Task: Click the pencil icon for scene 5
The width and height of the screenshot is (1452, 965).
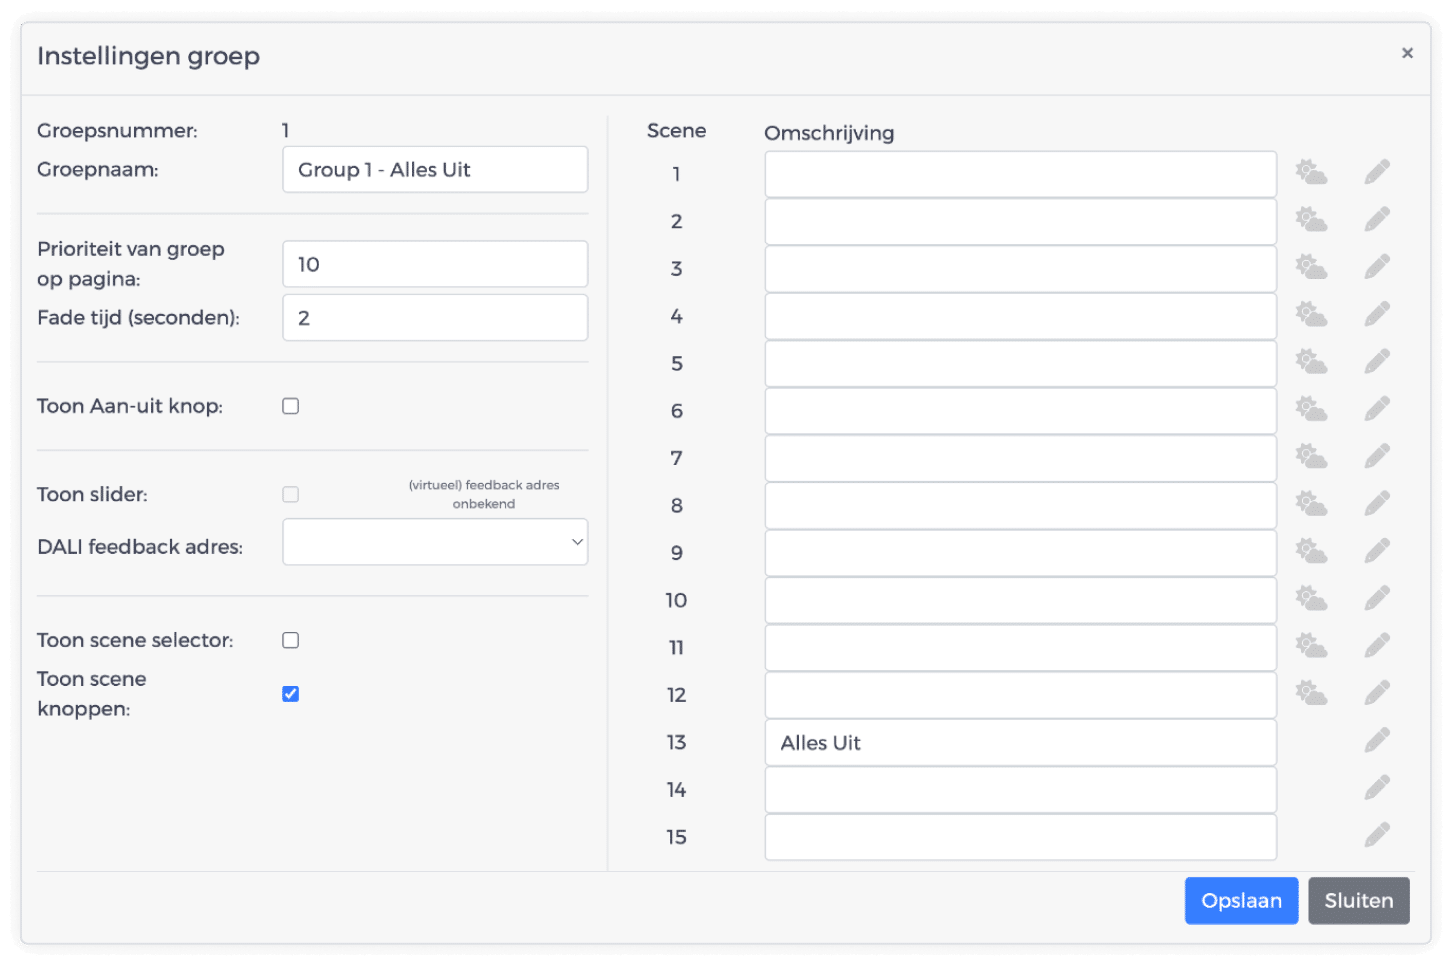Action: (1377, 361)
